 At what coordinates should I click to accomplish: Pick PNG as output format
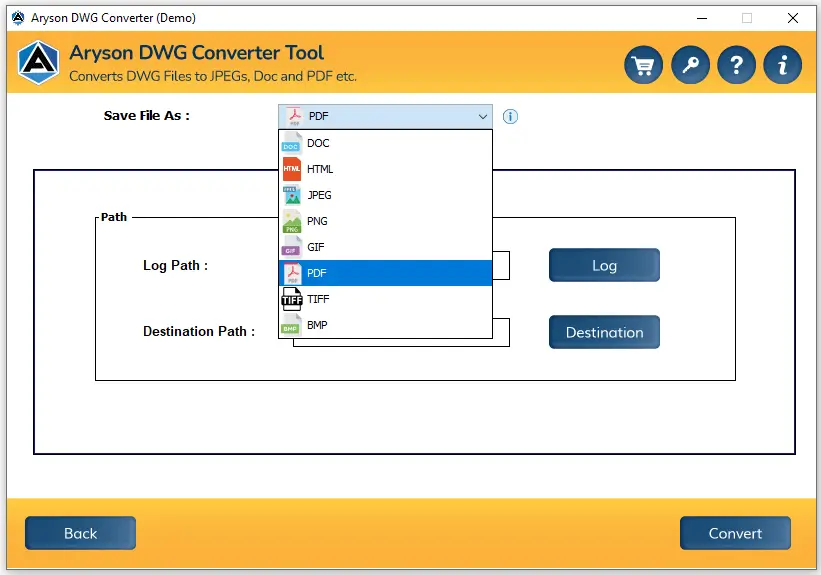tap(385, 221)
